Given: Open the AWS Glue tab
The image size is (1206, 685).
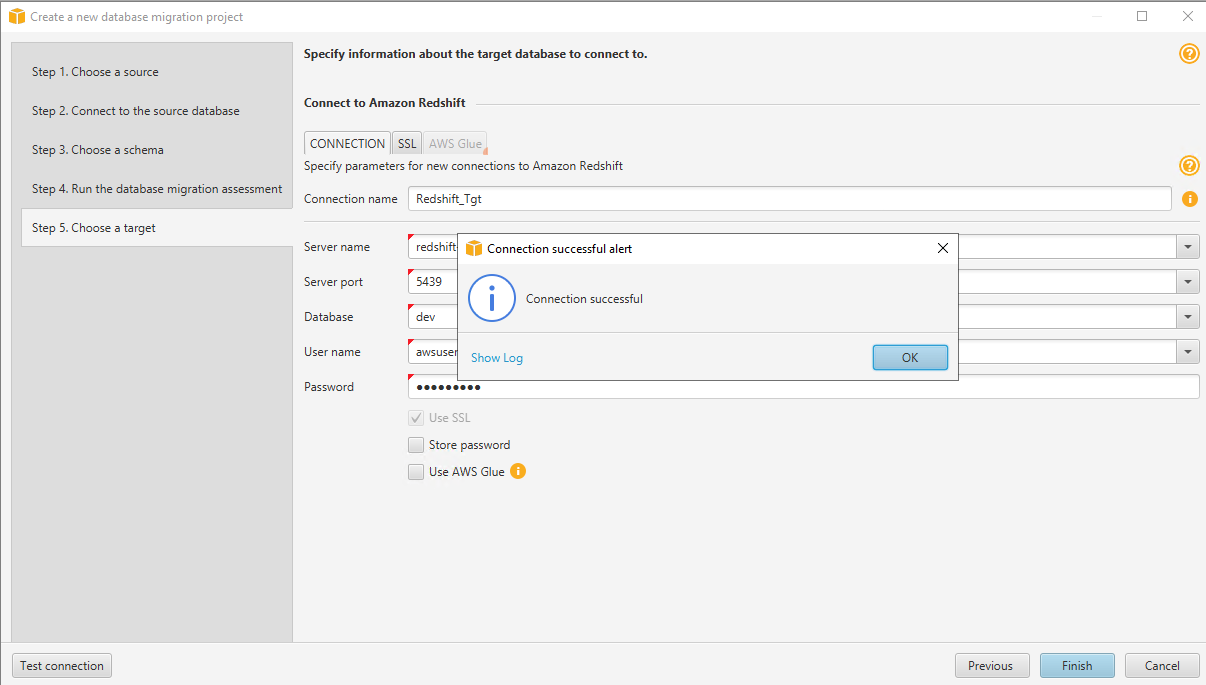Looking at the screenshot, I should [455, 144].
